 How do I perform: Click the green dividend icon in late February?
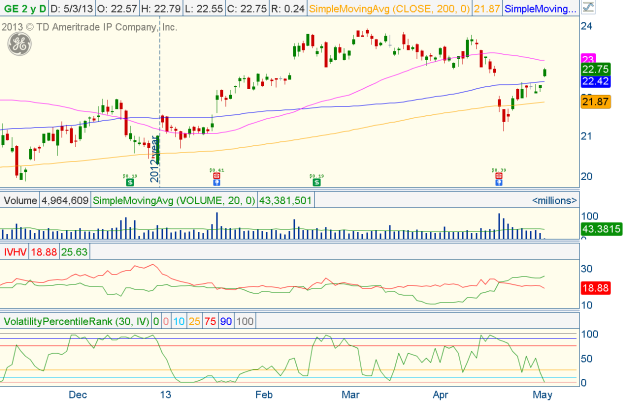pyautogui.click(x=316, y=182)
